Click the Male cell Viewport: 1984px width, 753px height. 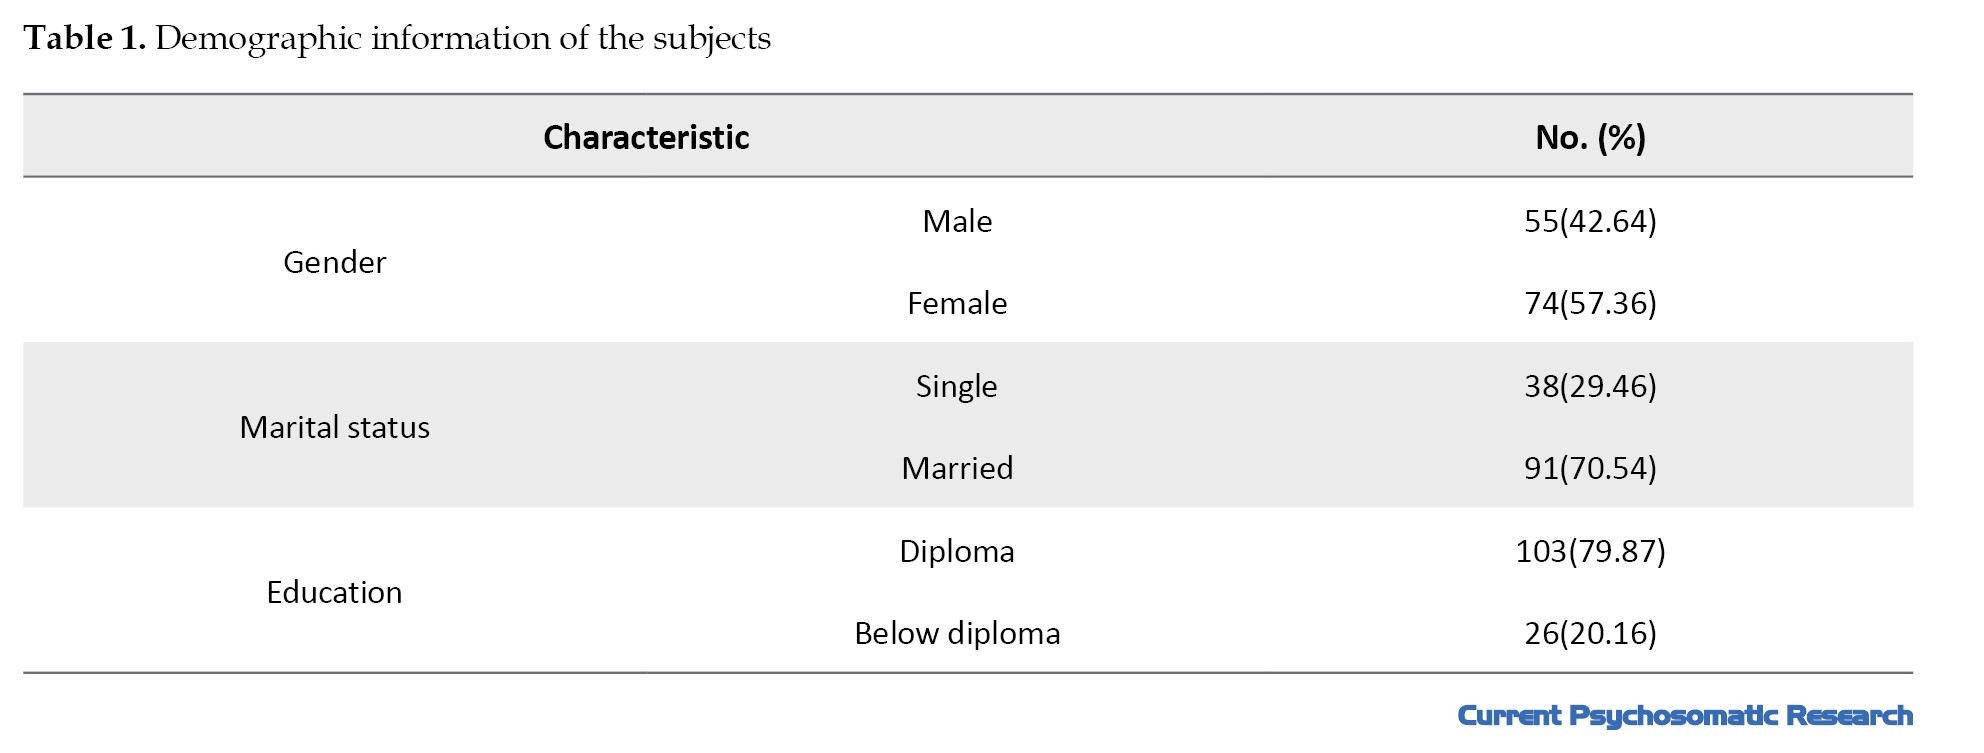957,221
